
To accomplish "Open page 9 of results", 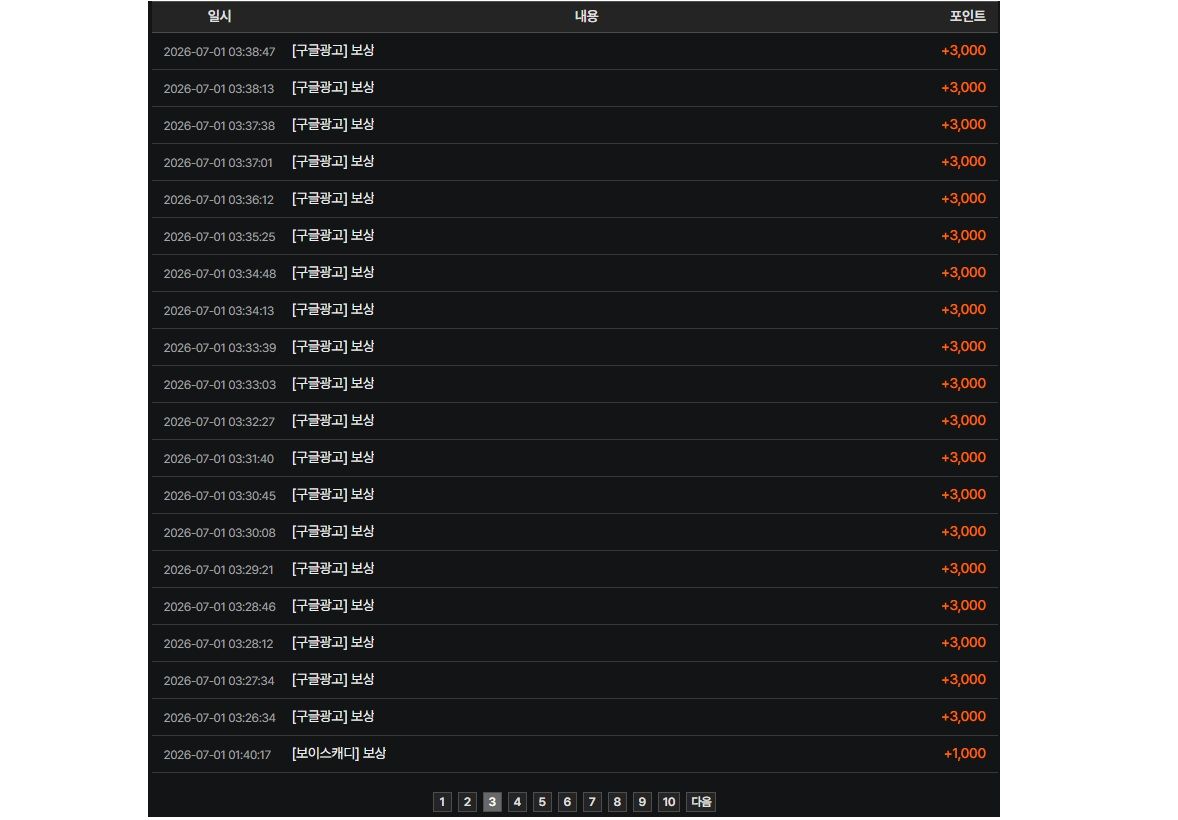I will click(642, 802).
